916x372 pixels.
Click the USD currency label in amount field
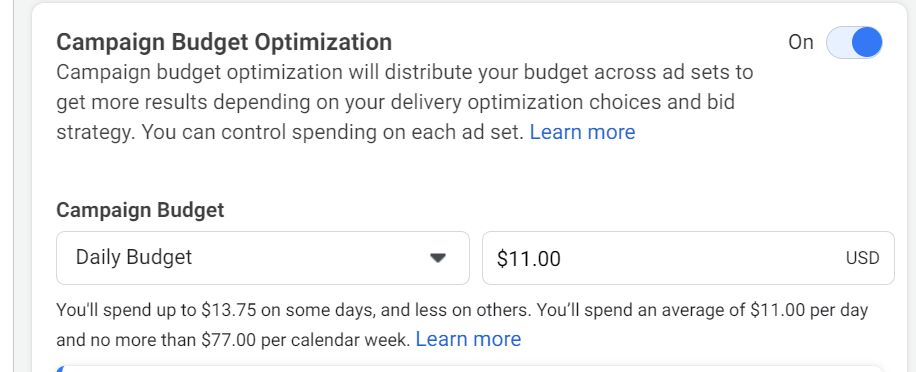(x=862, y=258)
